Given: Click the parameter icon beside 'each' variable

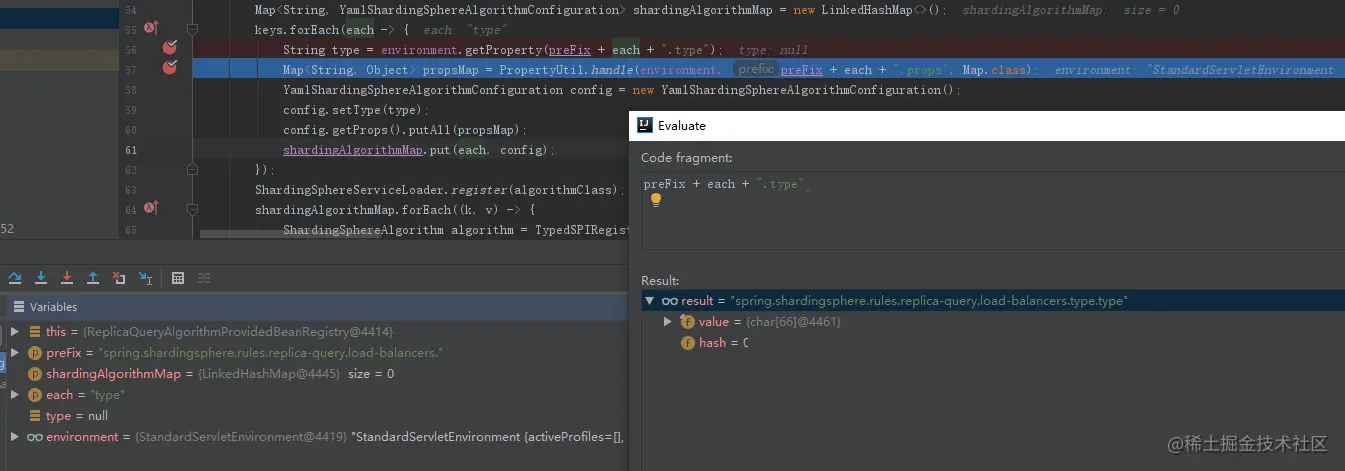Looking at the screenshot, I should coord(34,395).
